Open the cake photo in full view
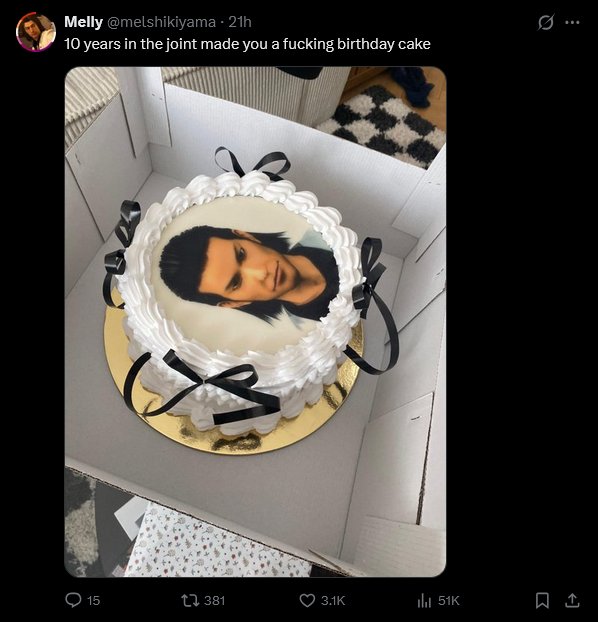The image size is (598, 622). 255,322
